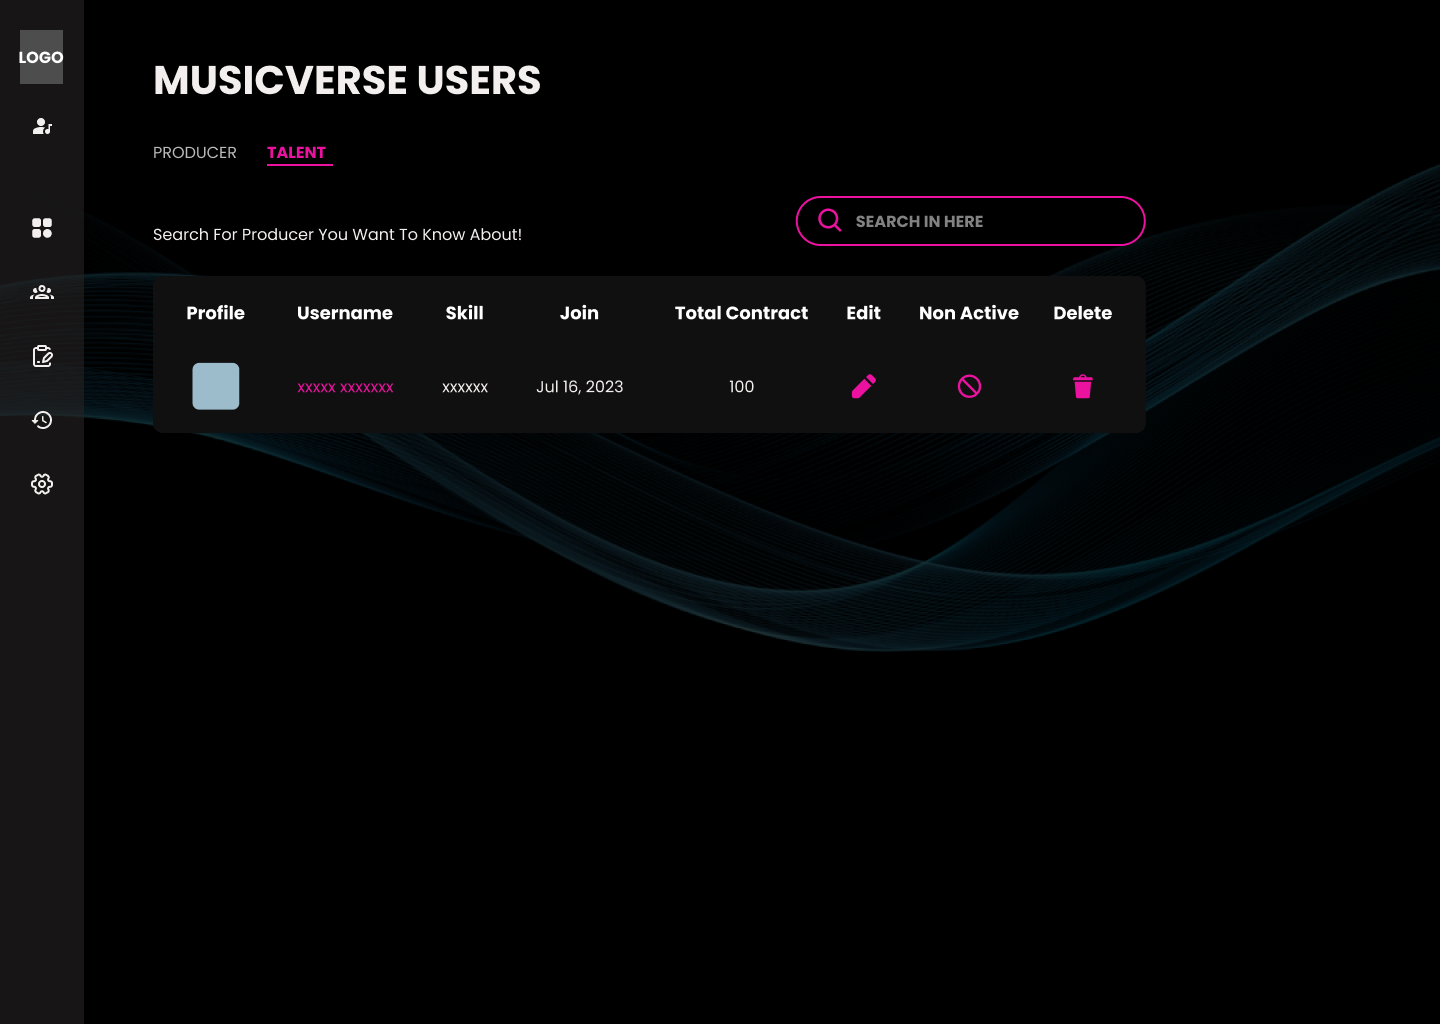Open username link xxxxx xxxxxxx
This screenshot has height=1024, width=1440.
(345, 387)
